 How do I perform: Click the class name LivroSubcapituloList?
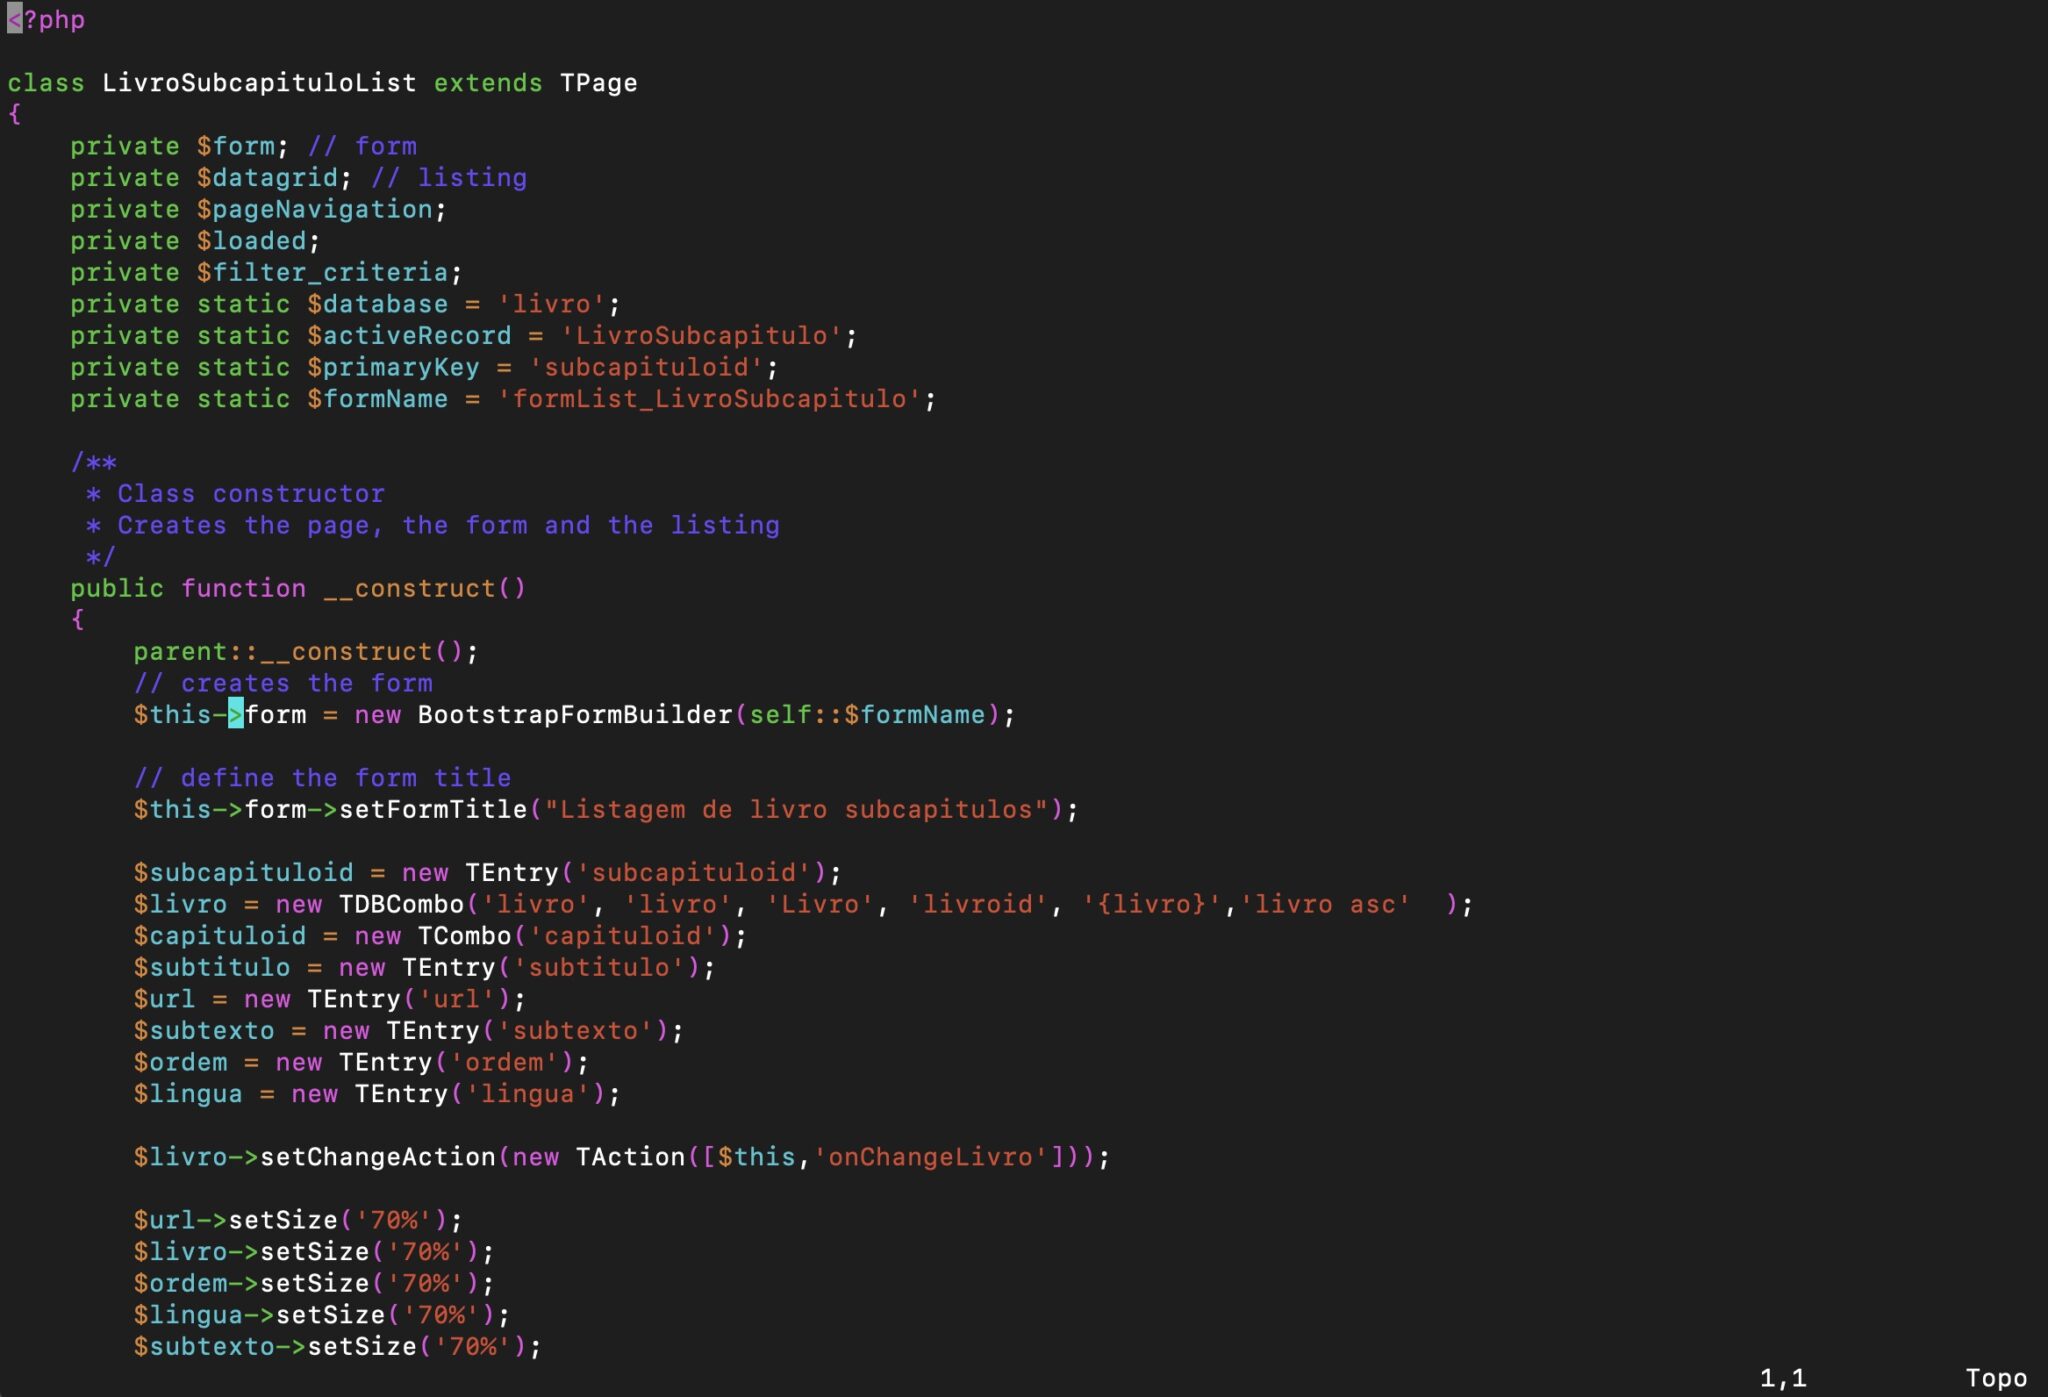click(258, 83)
